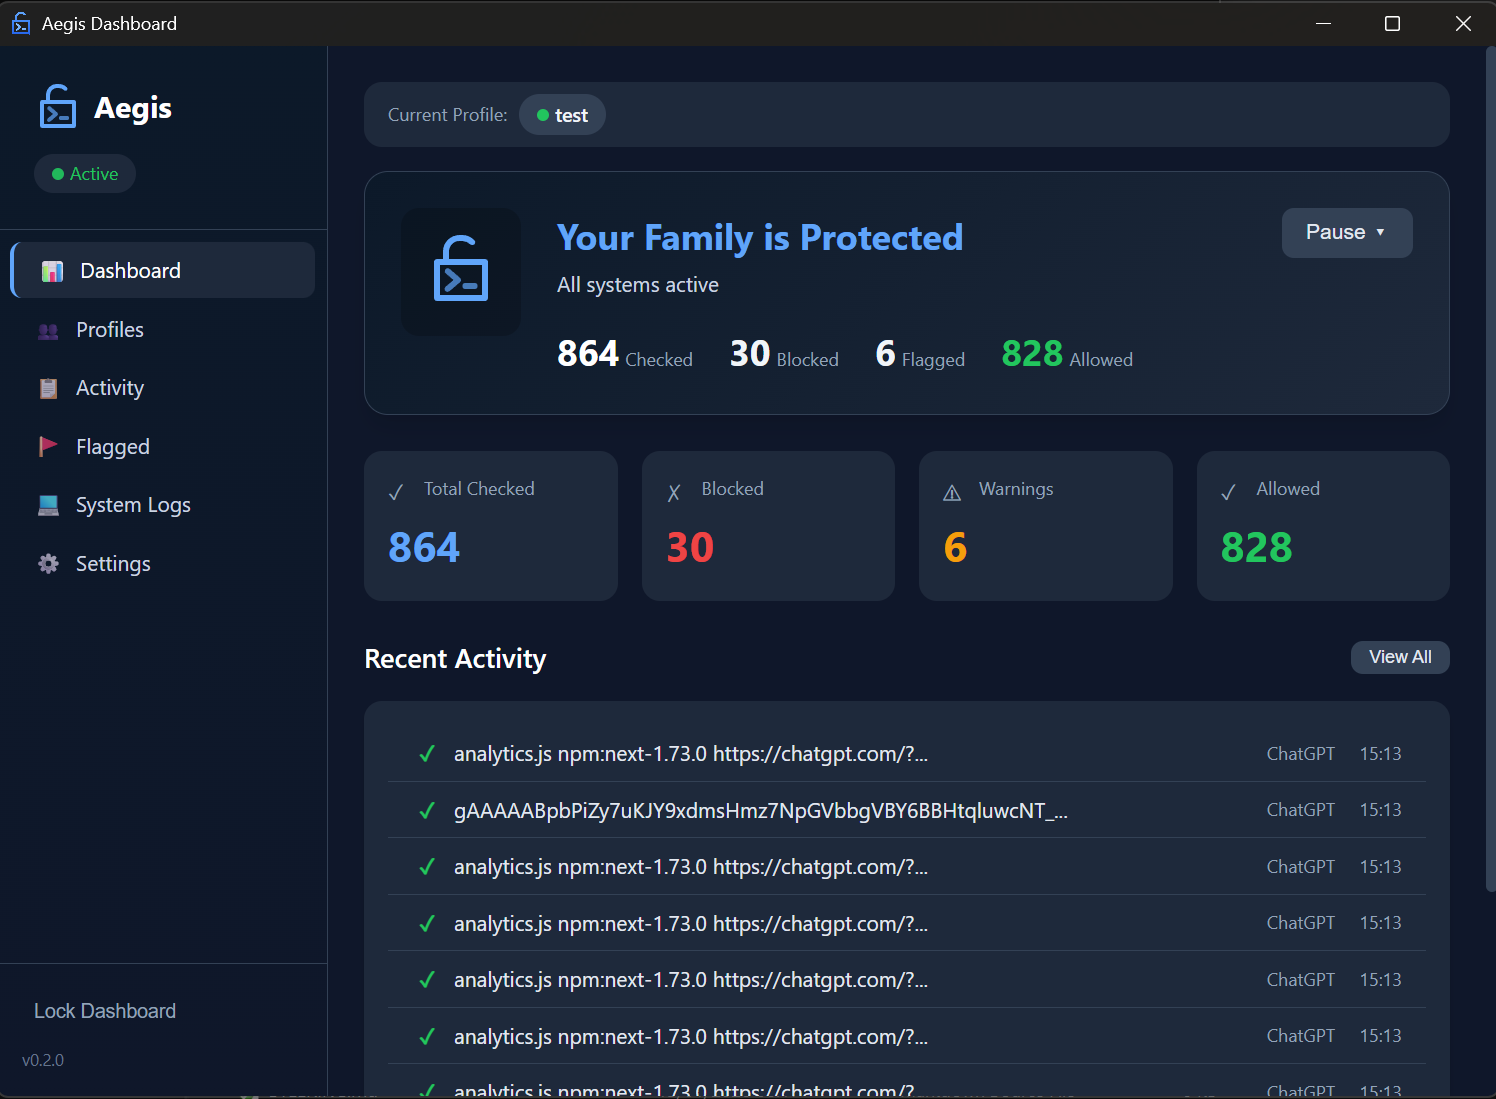Viewport: 1496px width, 1099px height.
Task: Open System Logs via laptop icon
Action: point(48,505)
